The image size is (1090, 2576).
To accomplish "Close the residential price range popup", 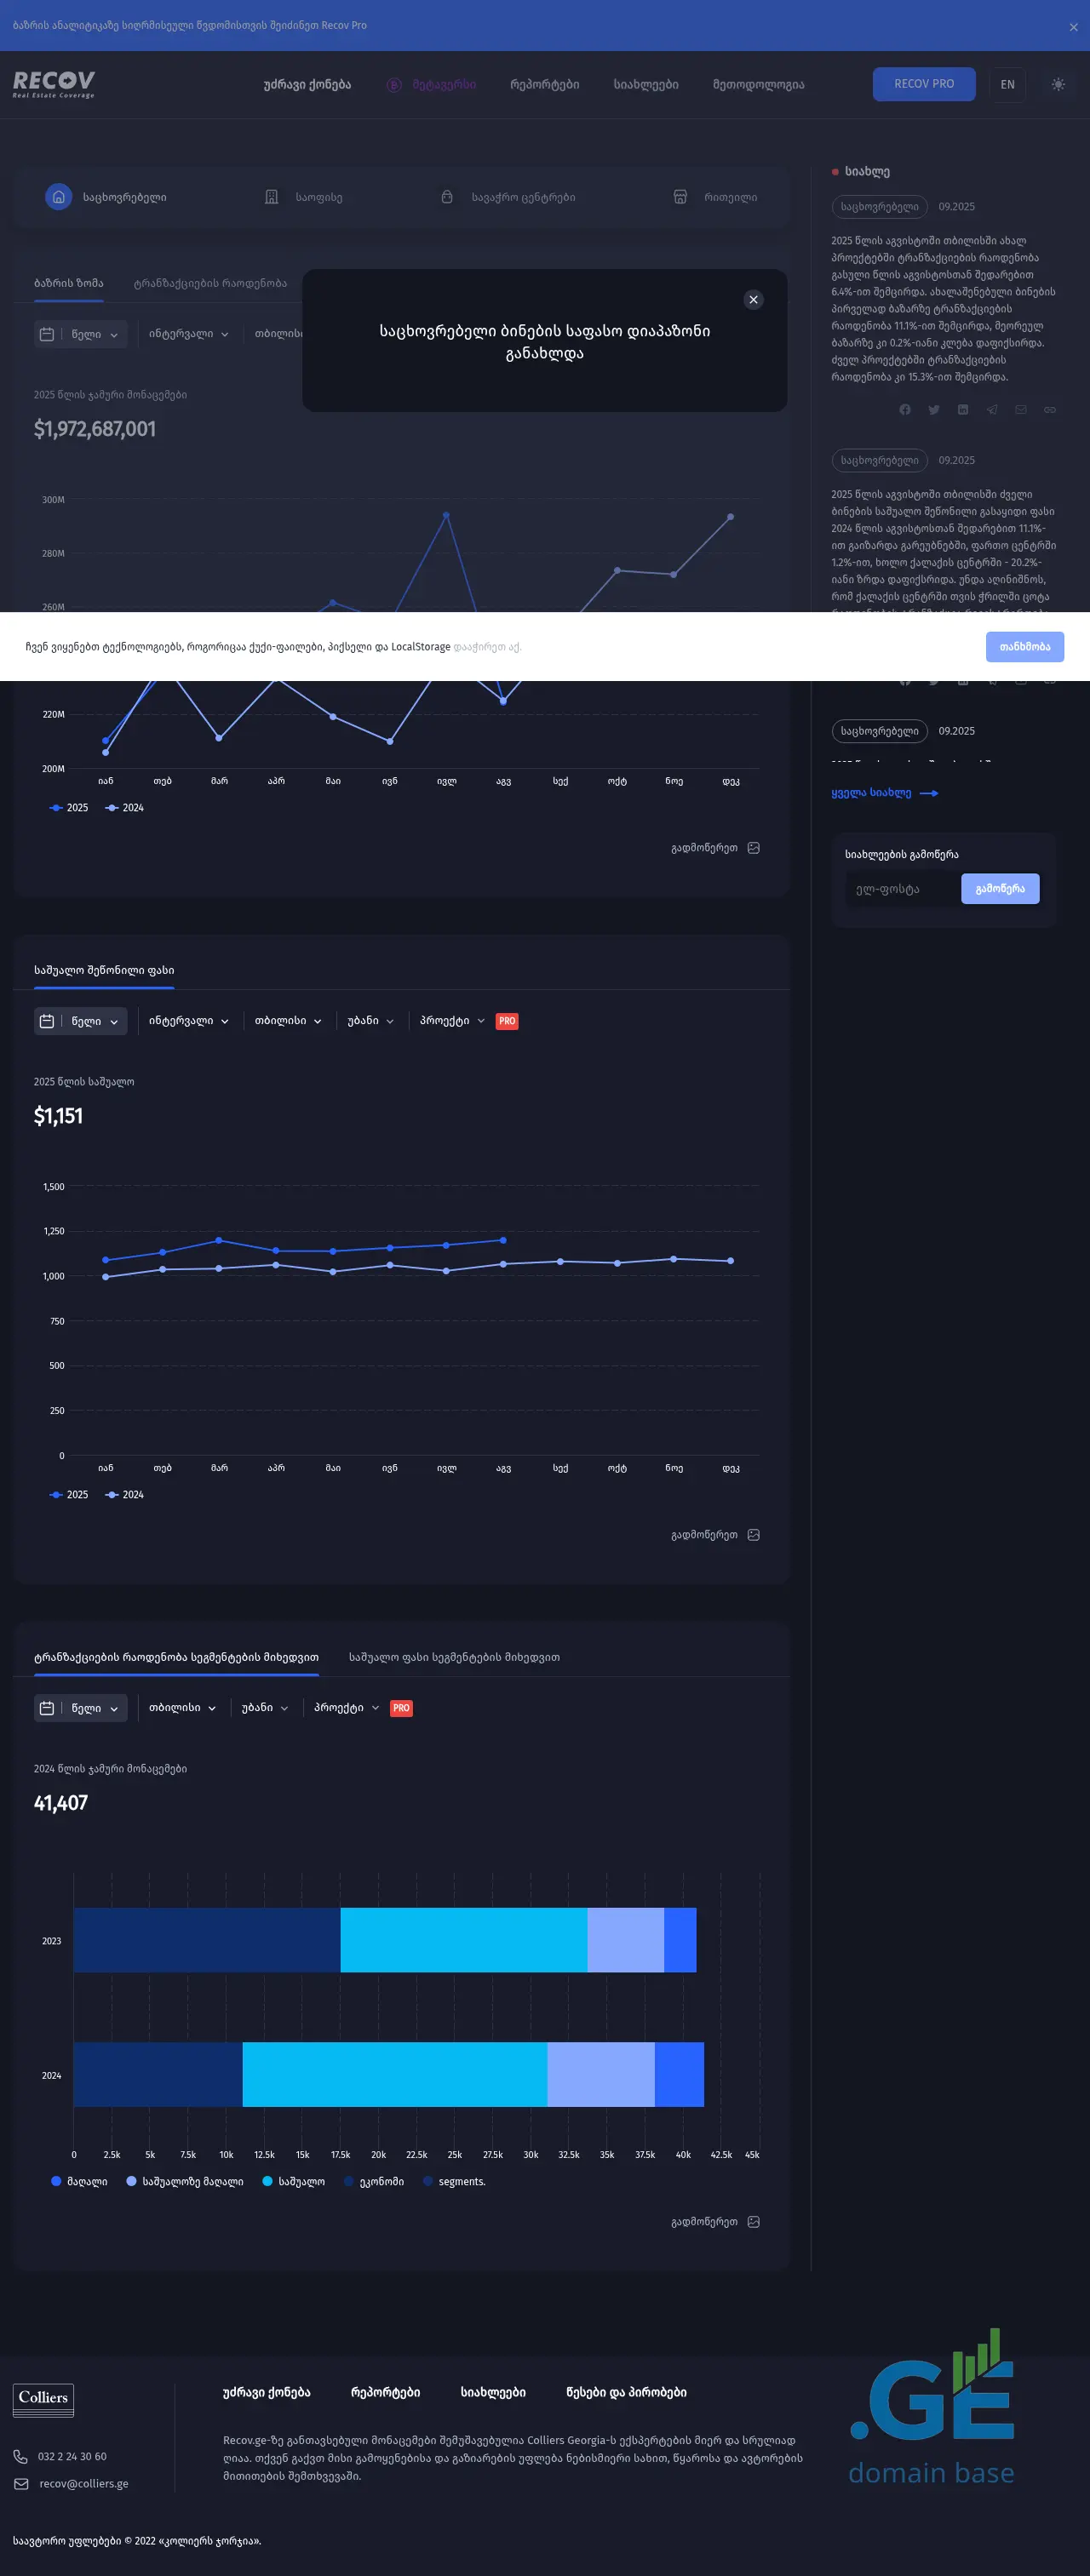I will click(x=753, y=300).
